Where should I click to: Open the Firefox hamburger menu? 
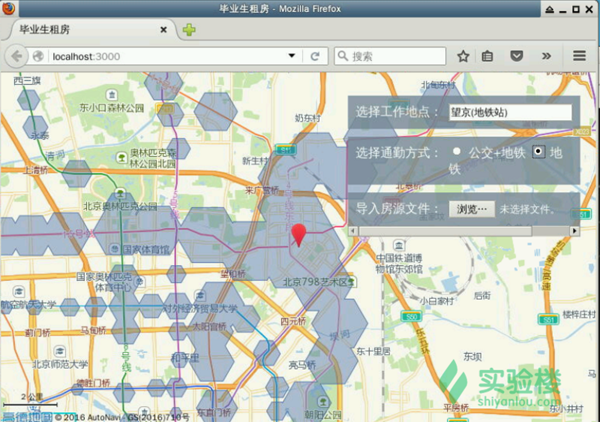(x=579, y=57)
